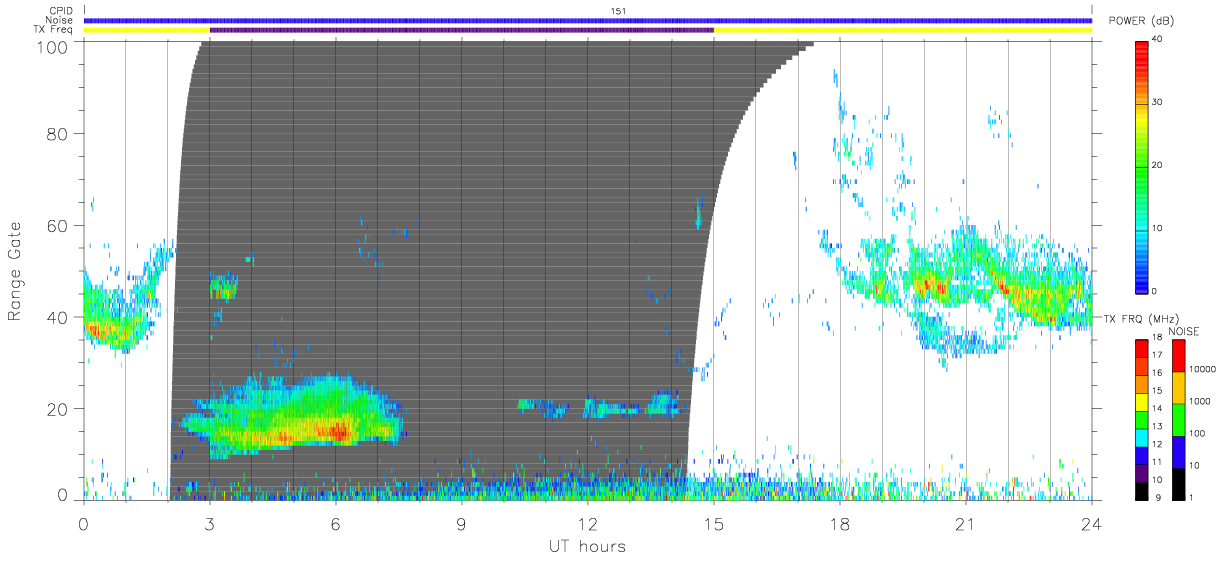1228x567 pixels.
Task: Click the 6 UT hour tick label
Action: click(x=336, y=522)
